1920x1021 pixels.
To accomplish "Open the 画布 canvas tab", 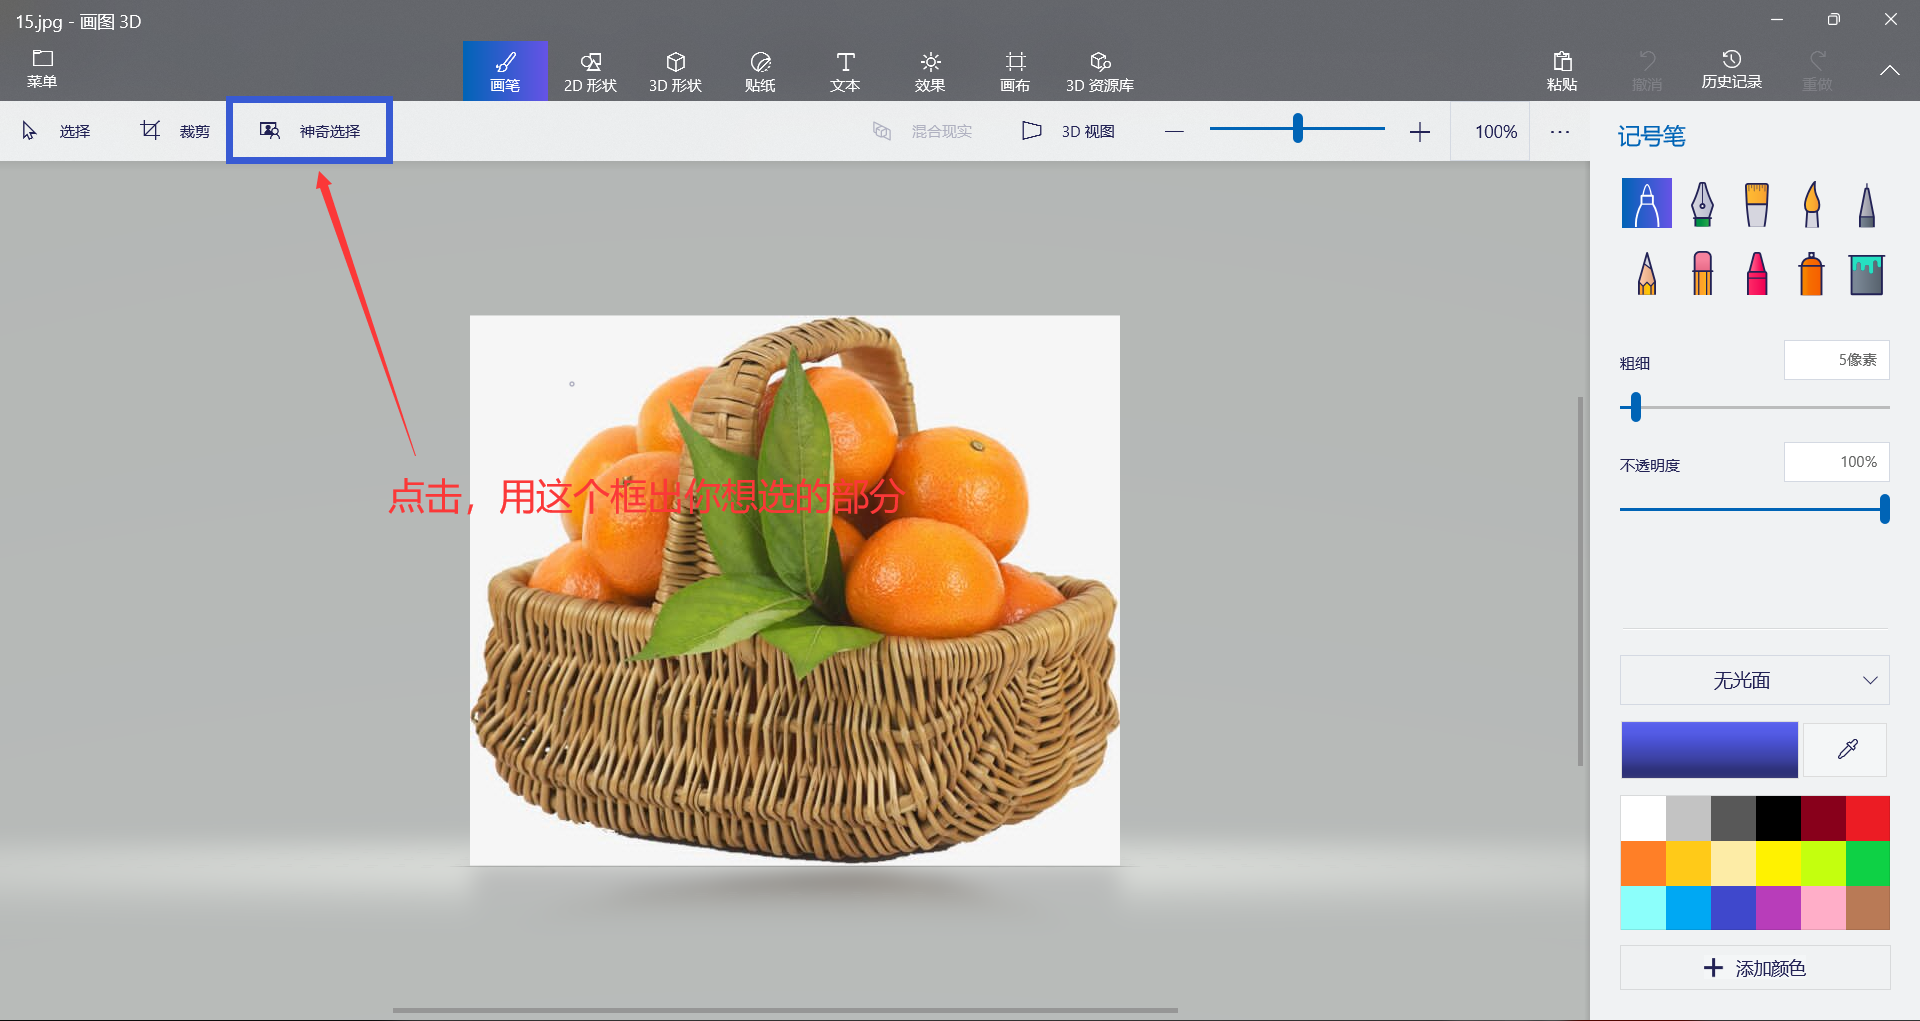I will [1015, 71].
